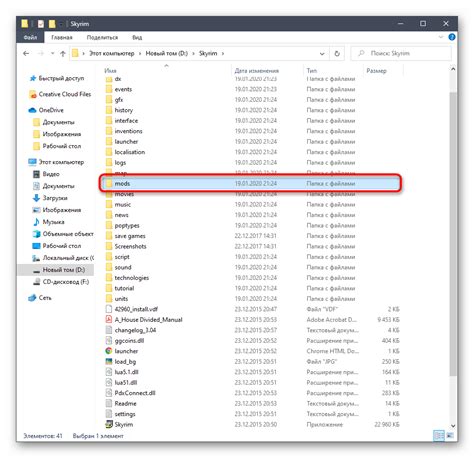This screenshot has height=458, width=474.
Task: Sort by Размер column header
Action: (376, 71)
